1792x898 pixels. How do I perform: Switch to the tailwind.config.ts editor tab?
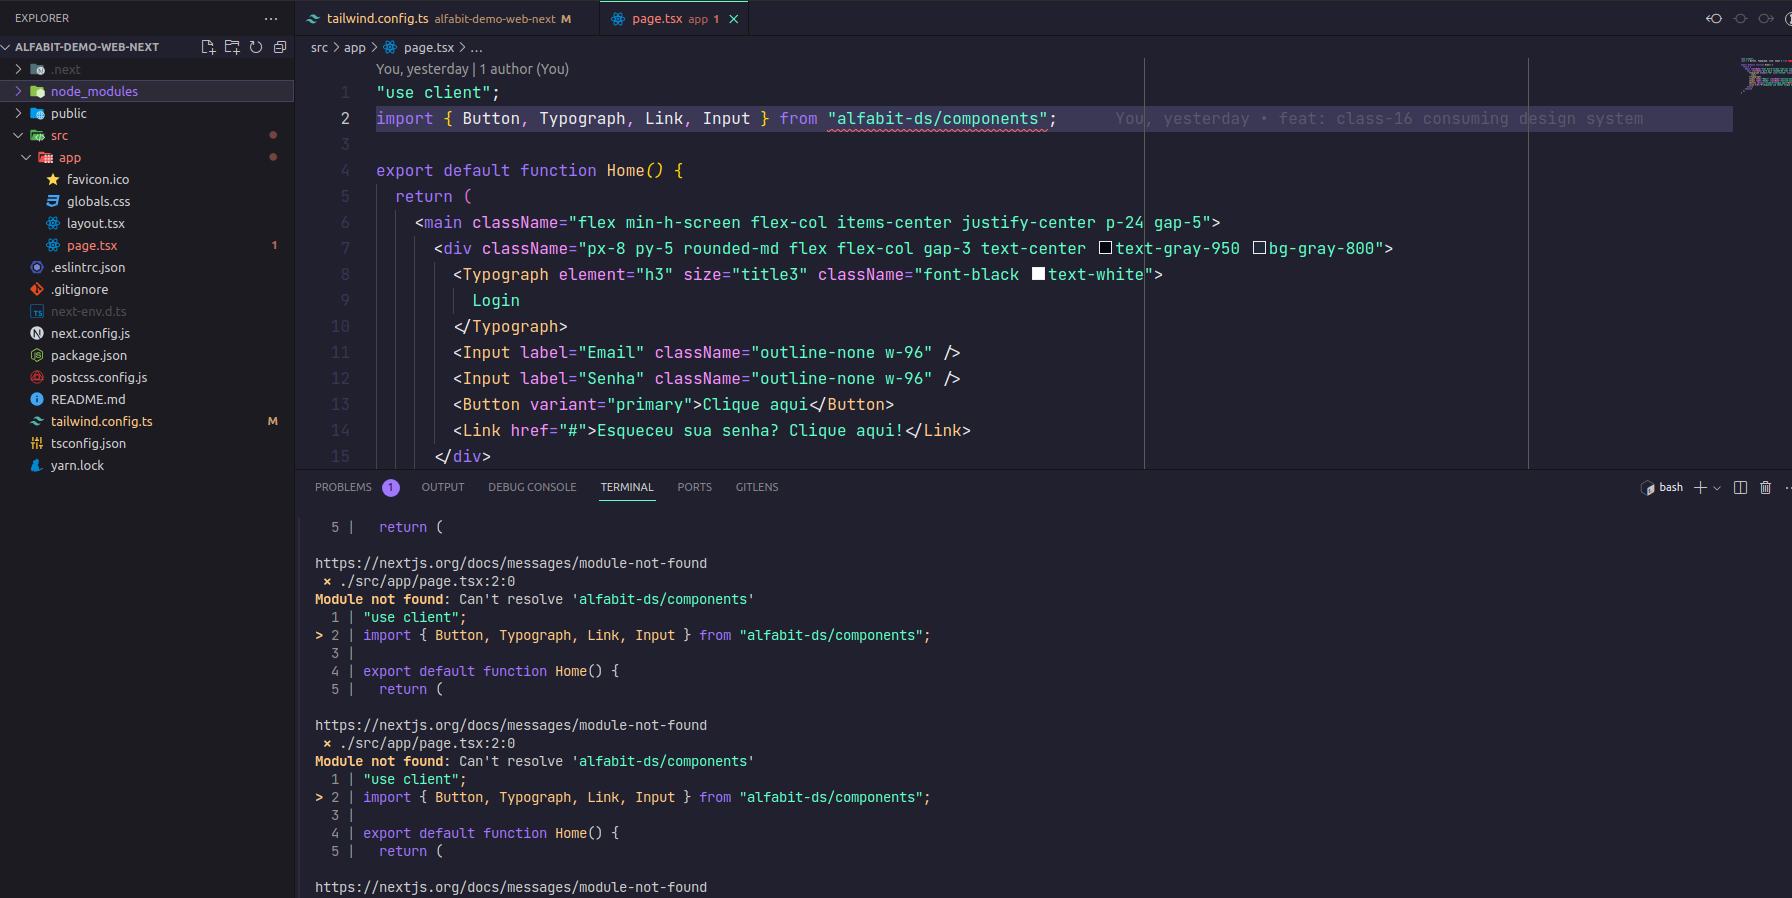448,19
